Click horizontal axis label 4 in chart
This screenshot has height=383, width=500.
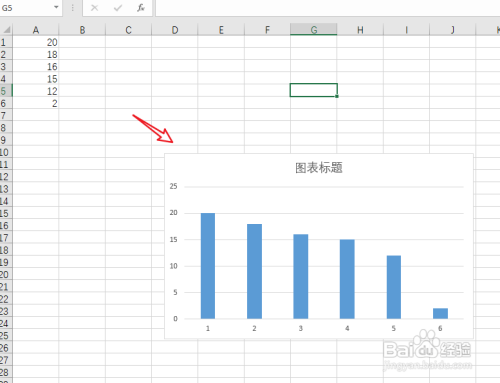tap(347, 328)
